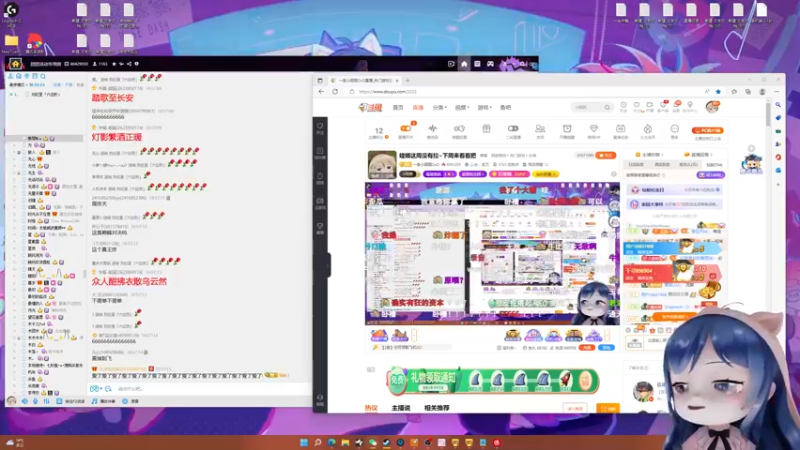Screen dimensions: 800x450
Task: Open the audio mixer sliders icon in YY
Action: click(46, 401)
